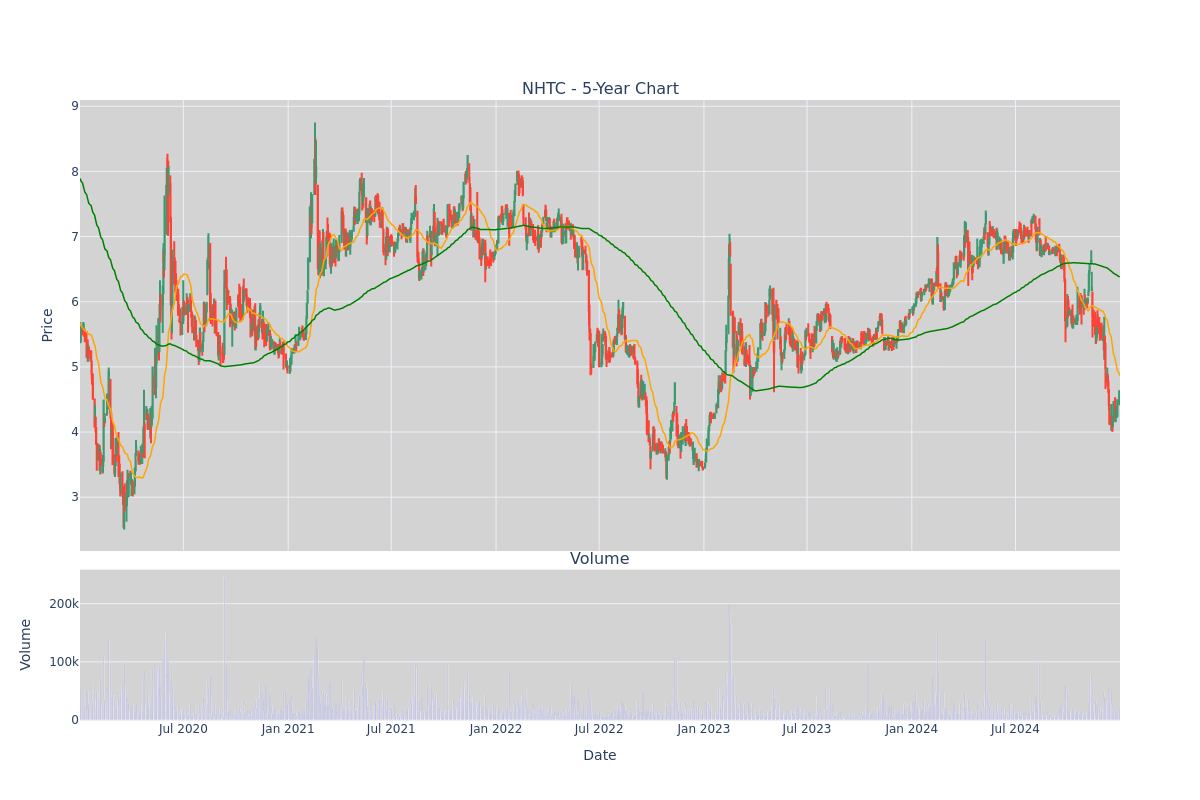Viewport: 1200px width, 800px height.
Task: Click the green long moving average line start near 7.9
Action: tap(82, 181)
